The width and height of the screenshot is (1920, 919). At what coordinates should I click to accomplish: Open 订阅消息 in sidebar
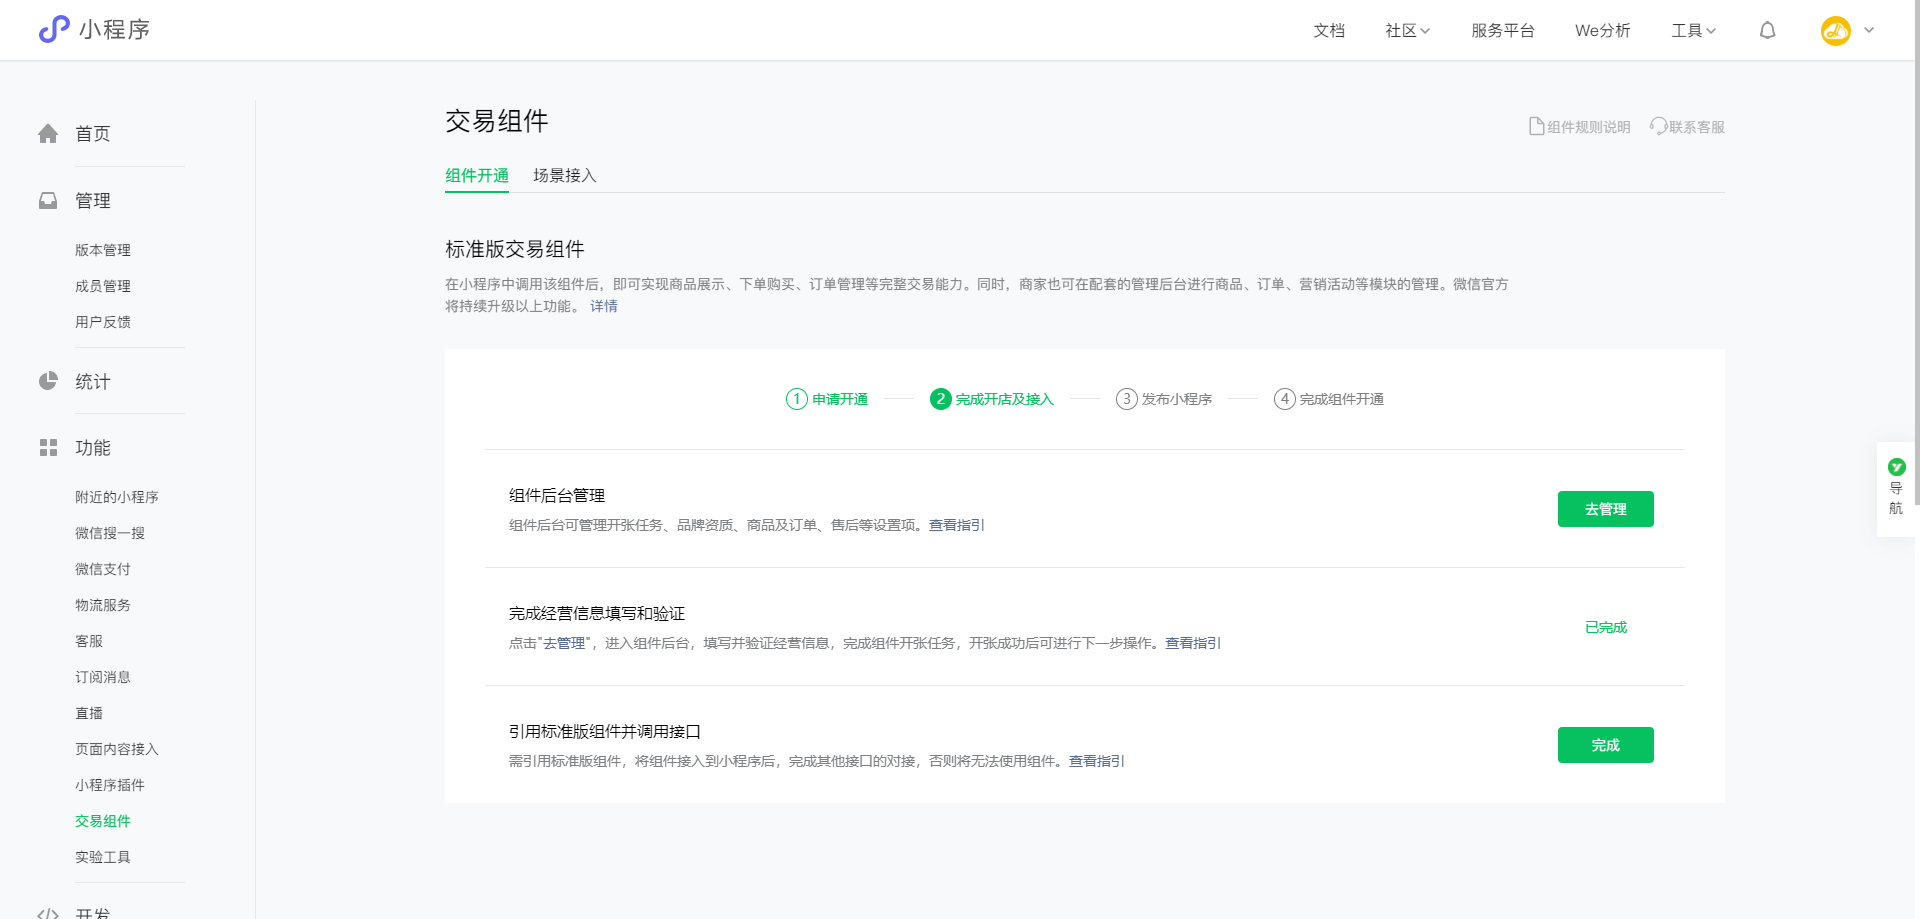tap(103, 677)
